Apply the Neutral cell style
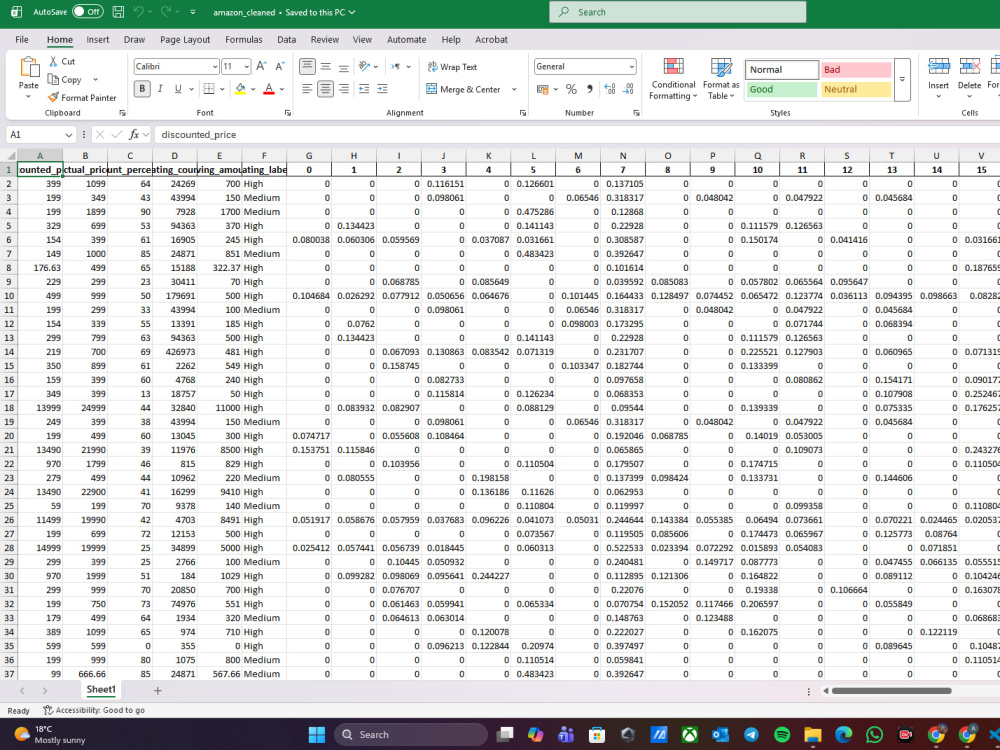 click(x=856, y=89)
